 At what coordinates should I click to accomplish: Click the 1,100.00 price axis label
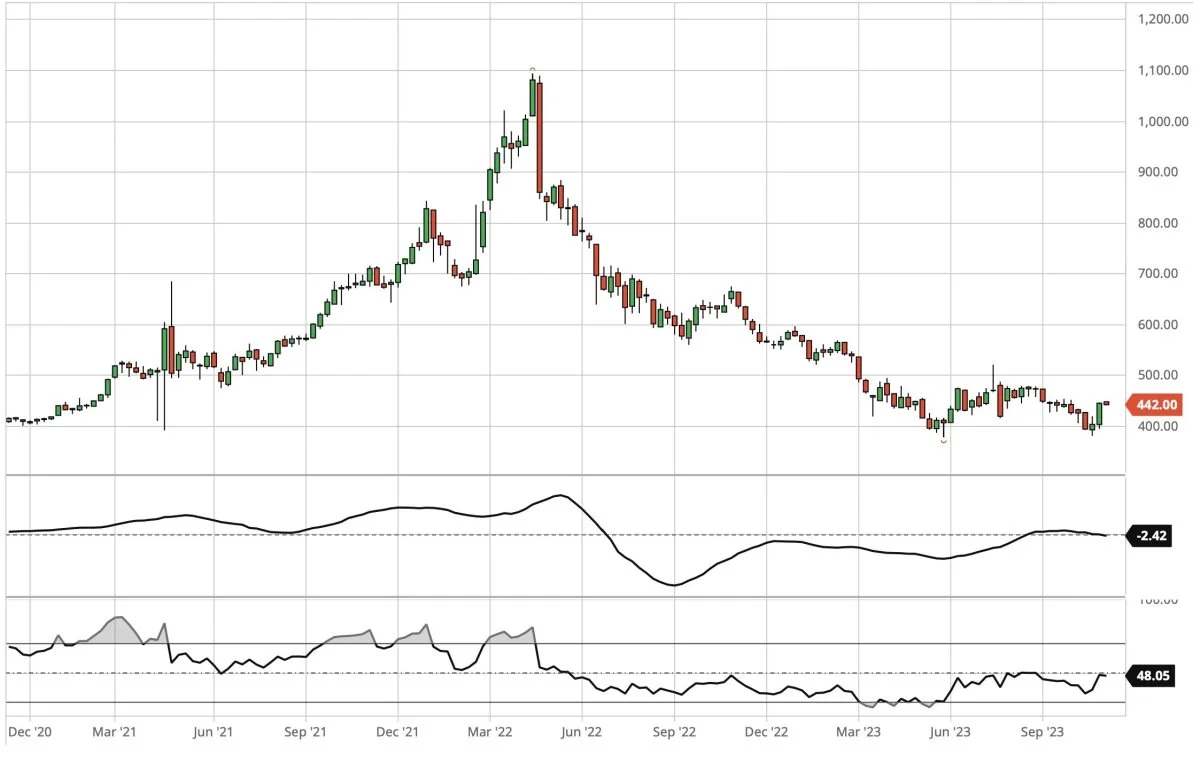[1164, 70]
